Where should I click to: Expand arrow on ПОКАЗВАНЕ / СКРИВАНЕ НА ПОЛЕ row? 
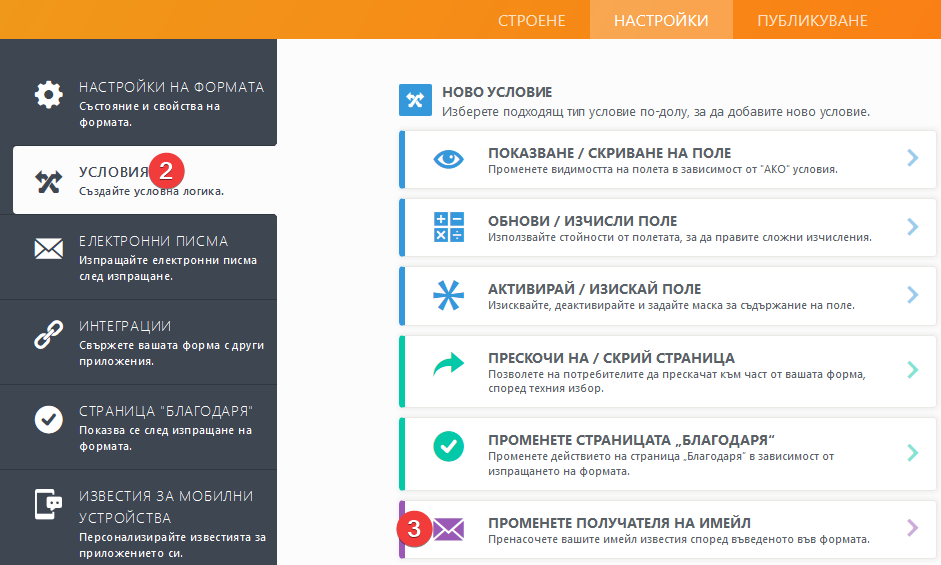pyautogui.click(x=913, y=158)
